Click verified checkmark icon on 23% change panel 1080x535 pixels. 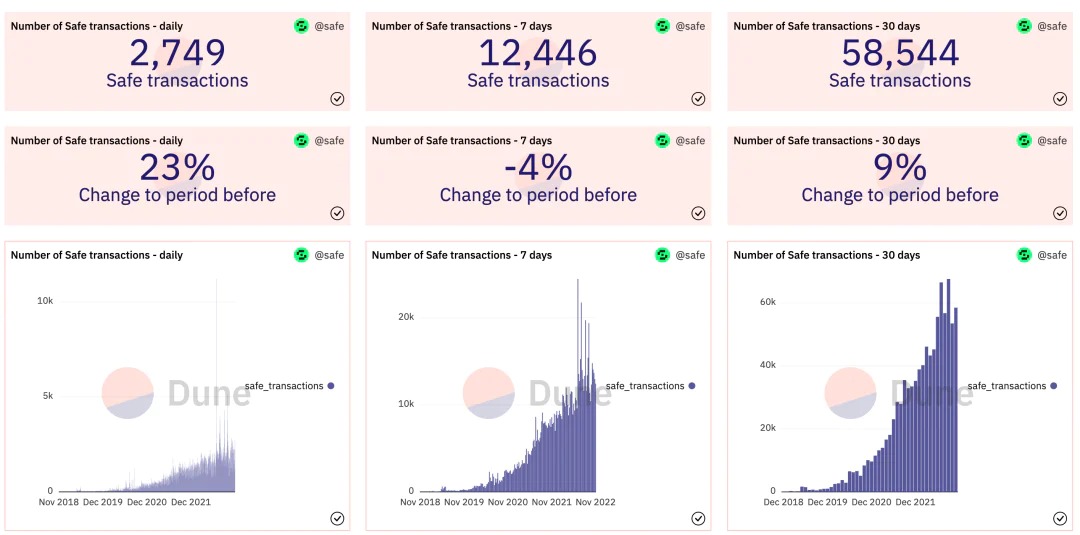[337, 212]
